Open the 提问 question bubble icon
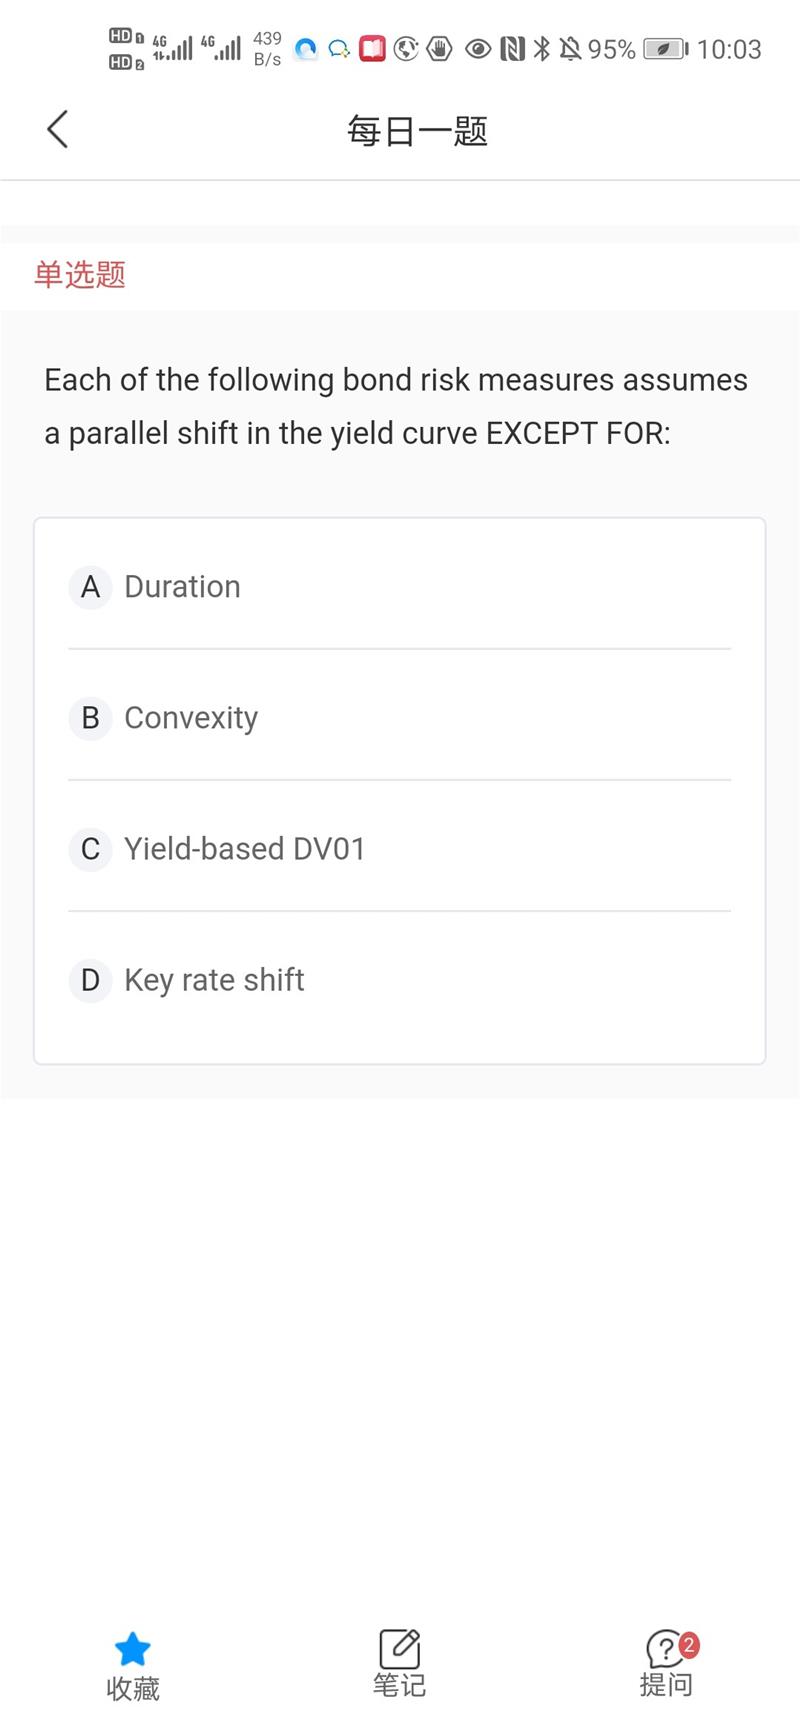This screenshot has height=1733, width=800. pos(664,1649)
